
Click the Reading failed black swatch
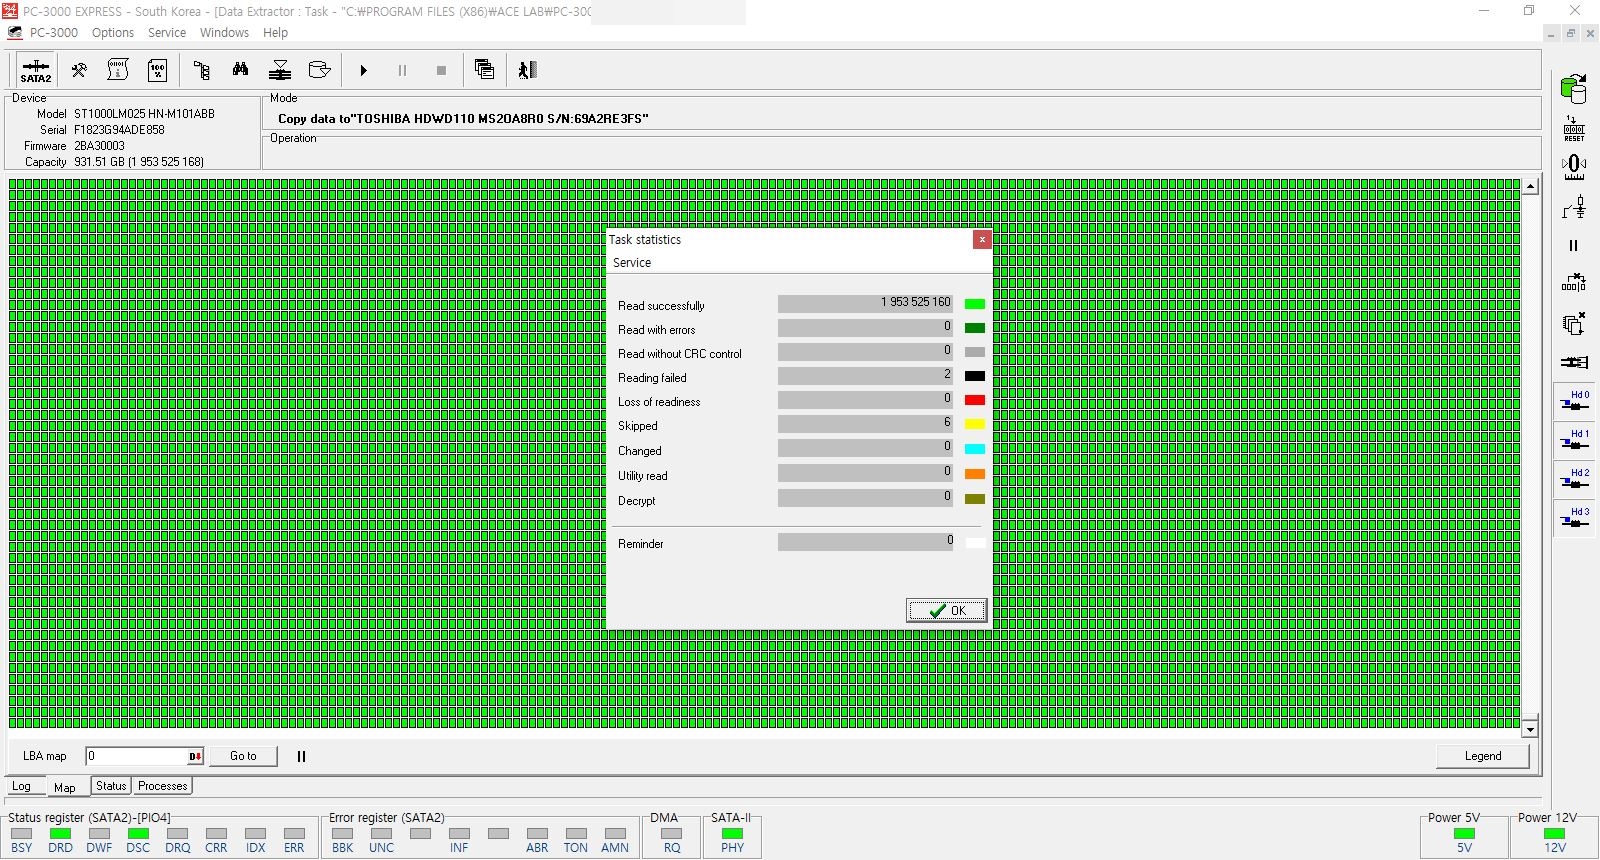[975, 376]
